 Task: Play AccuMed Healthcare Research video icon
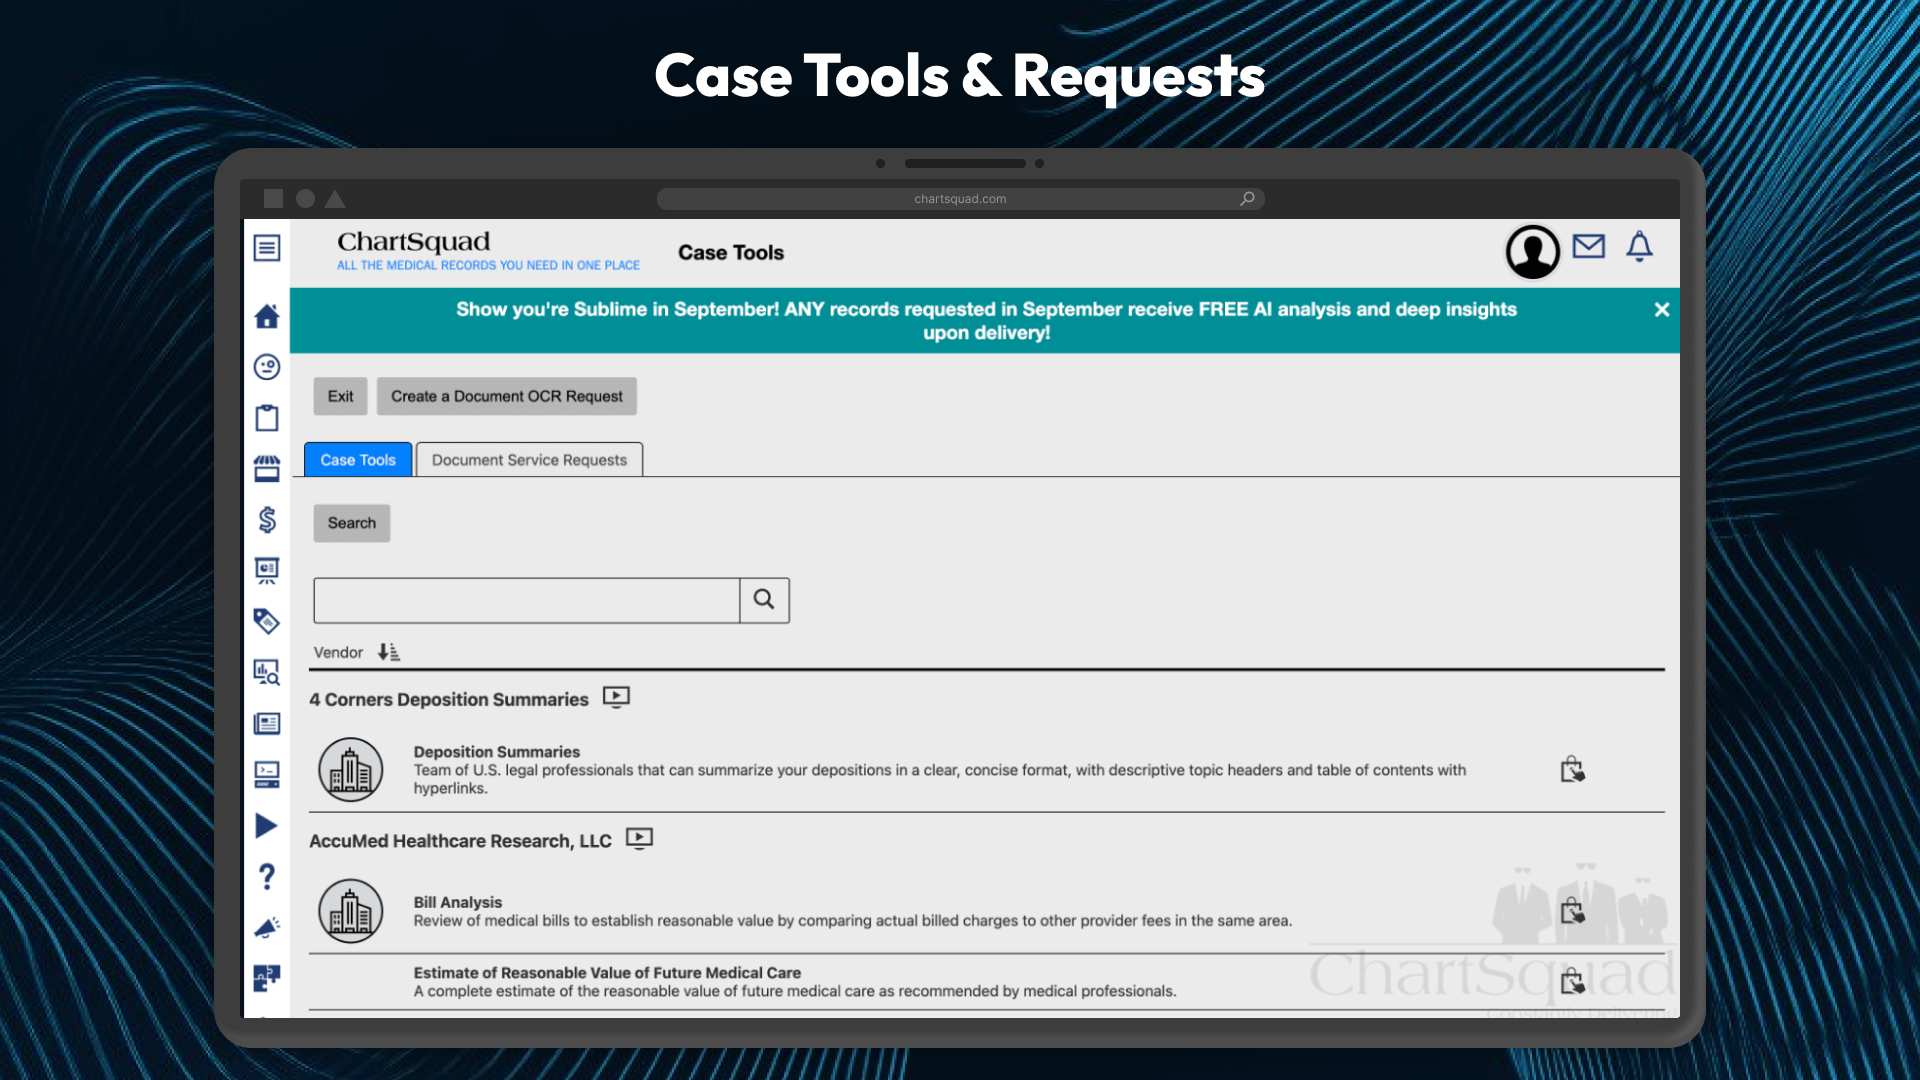(x=639, y=838)
